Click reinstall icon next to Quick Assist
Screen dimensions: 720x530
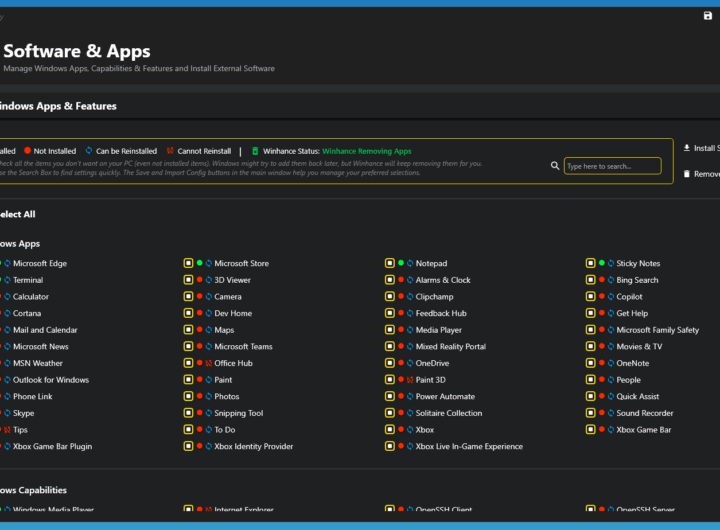coord(611,396)
